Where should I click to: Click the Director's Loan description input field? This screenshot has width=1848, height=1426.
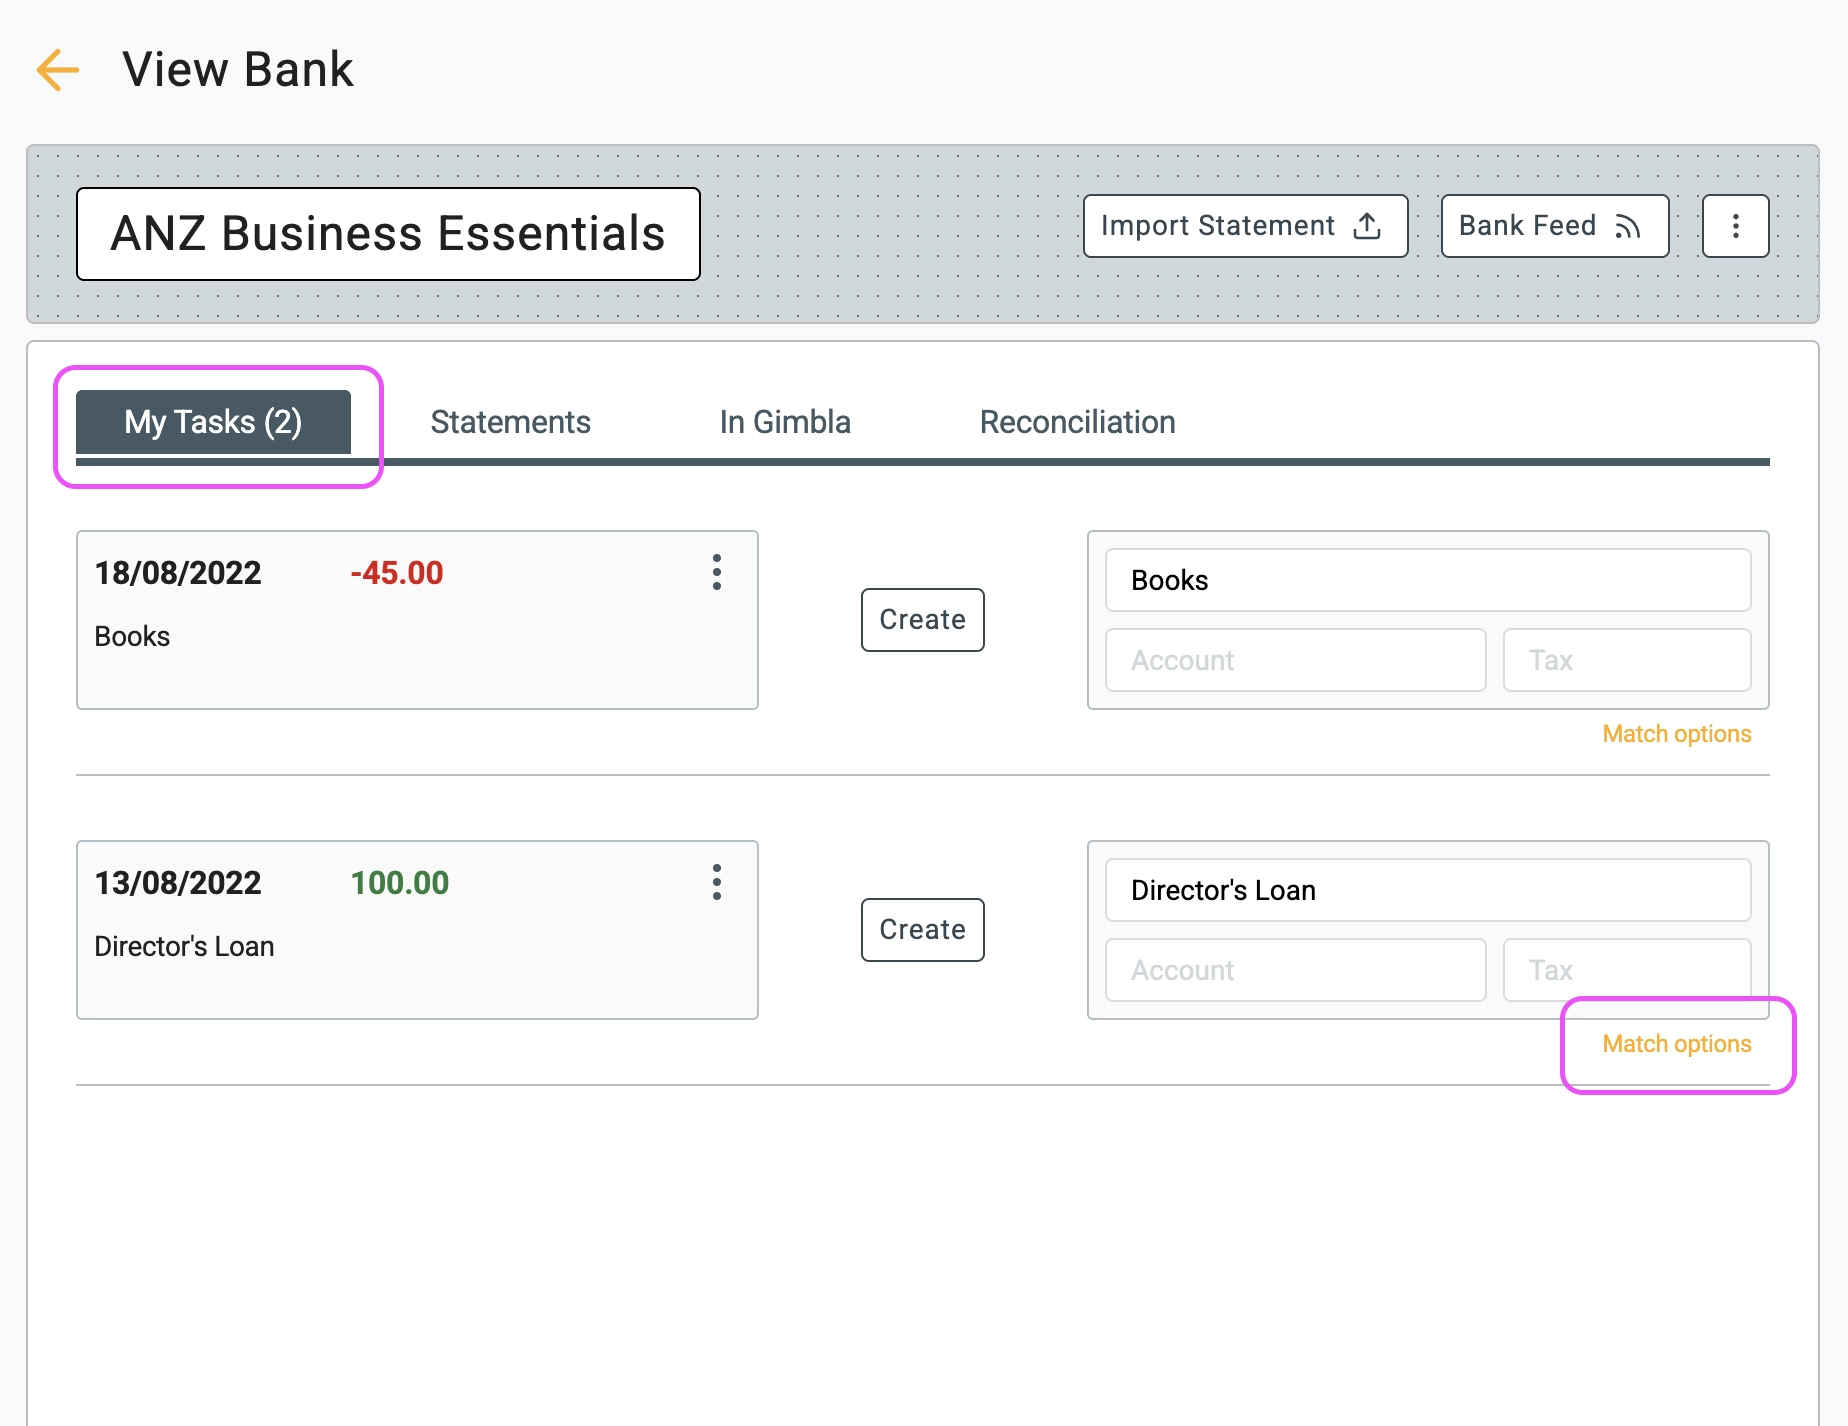coord(1427,890)
